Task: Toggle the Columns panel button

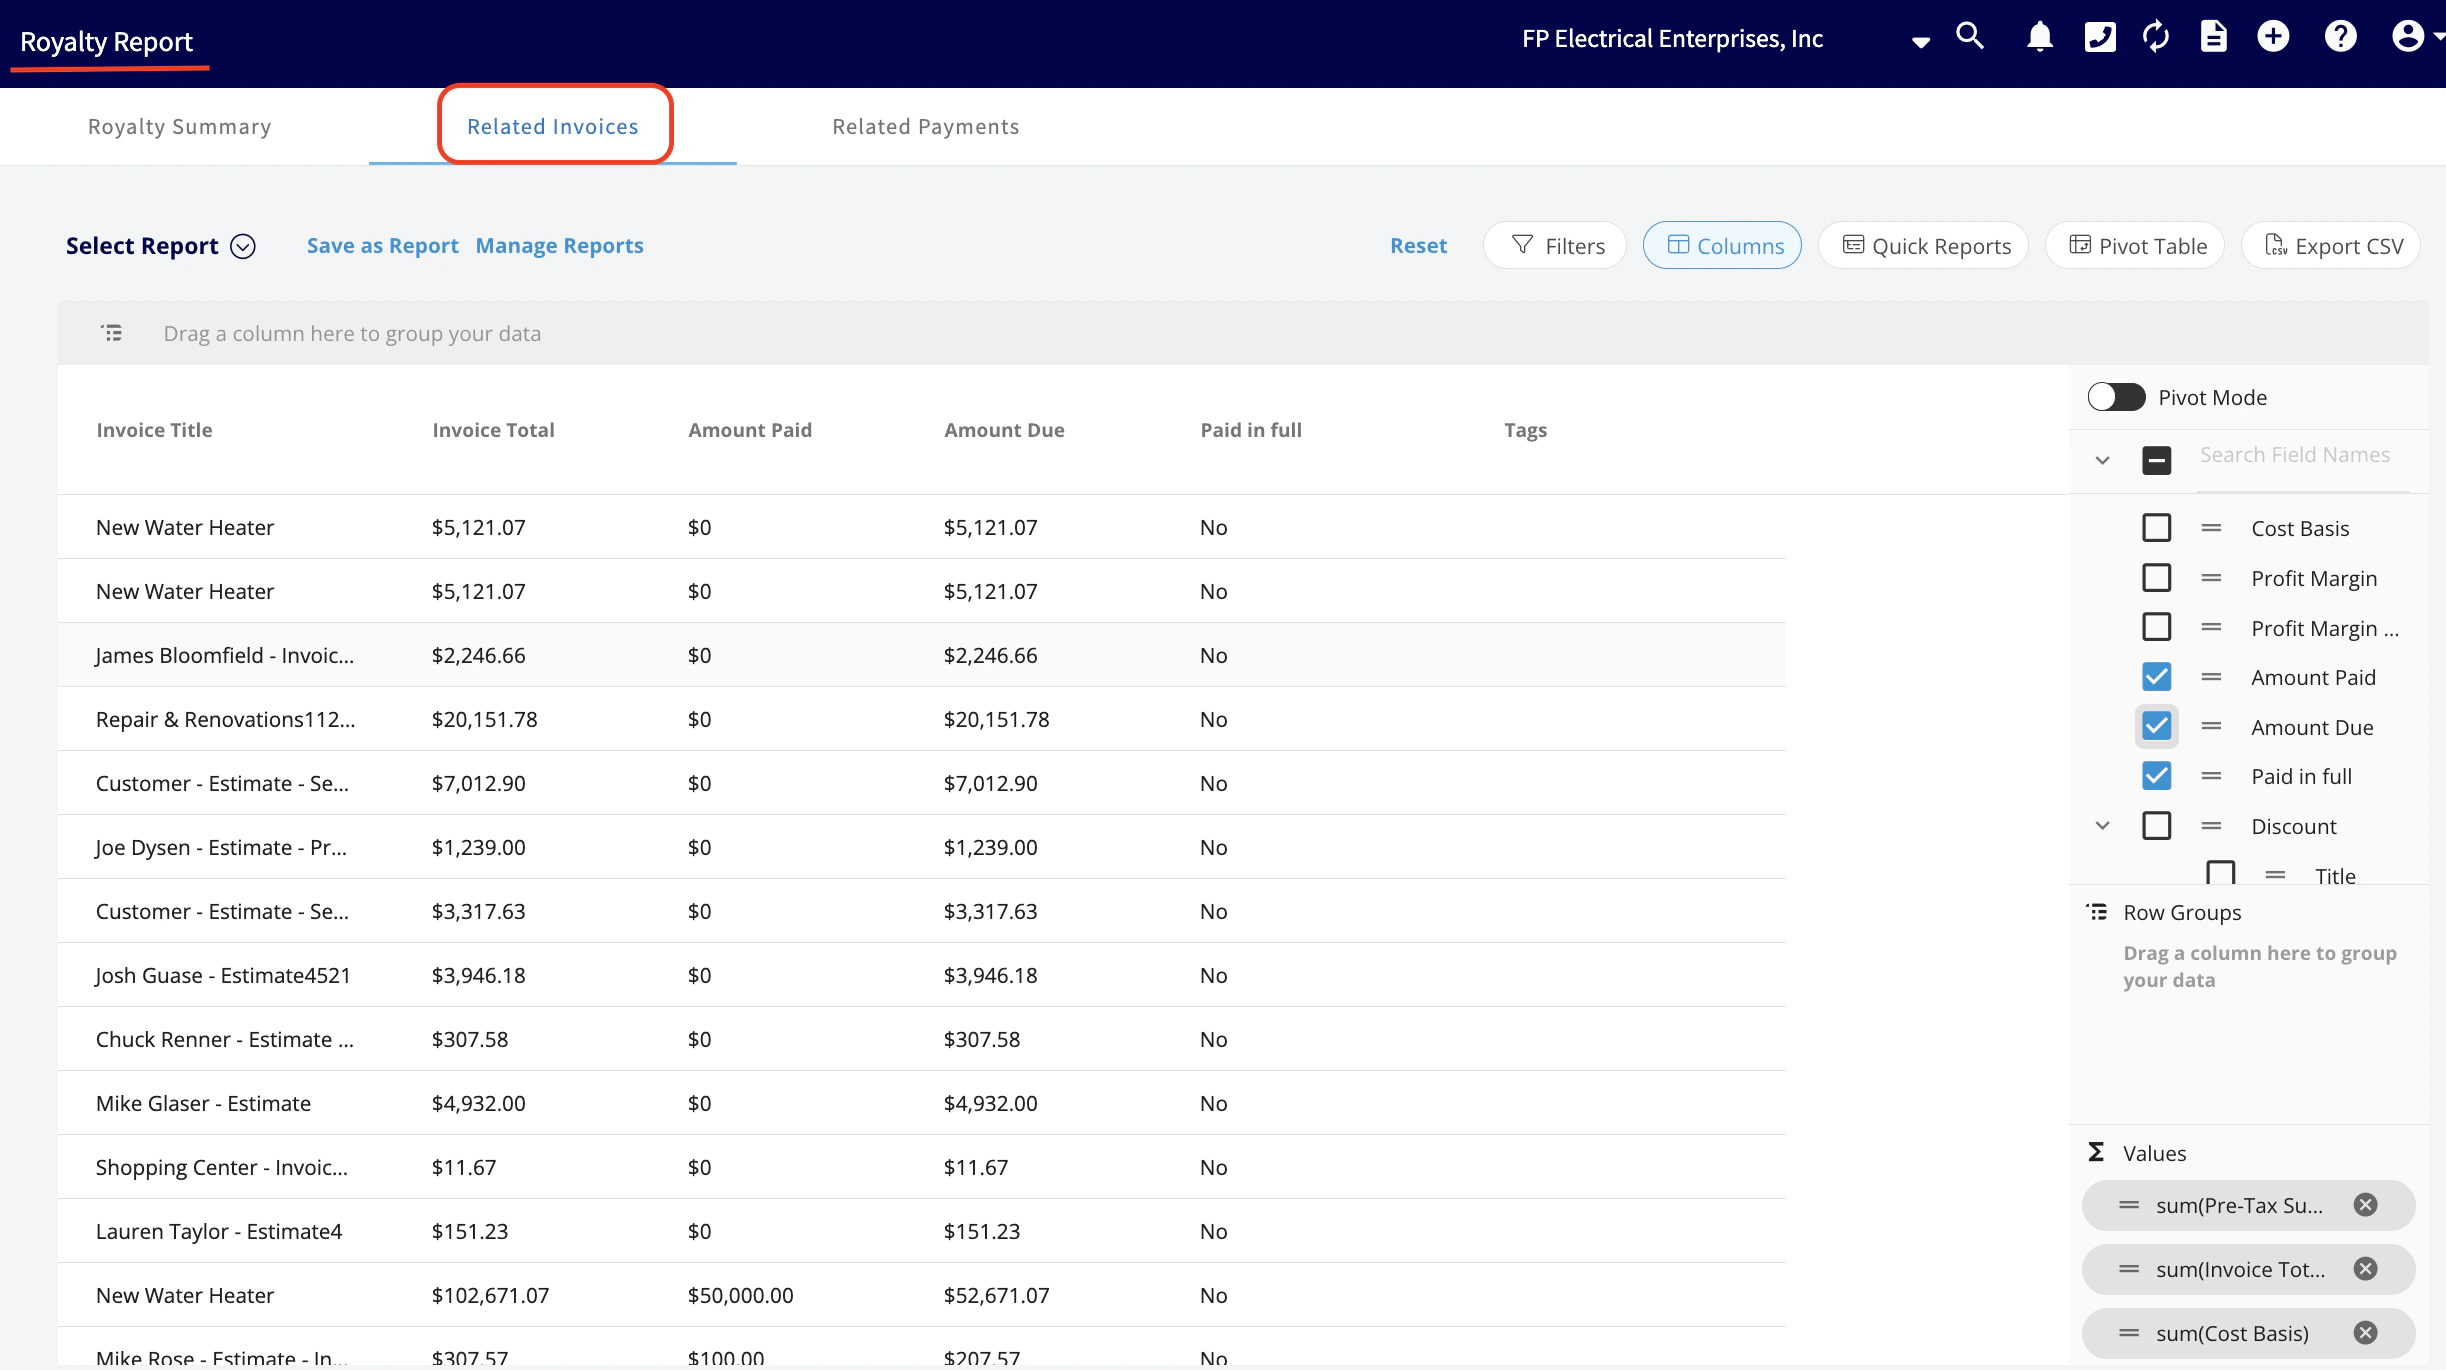Action: pos(1722,246)
